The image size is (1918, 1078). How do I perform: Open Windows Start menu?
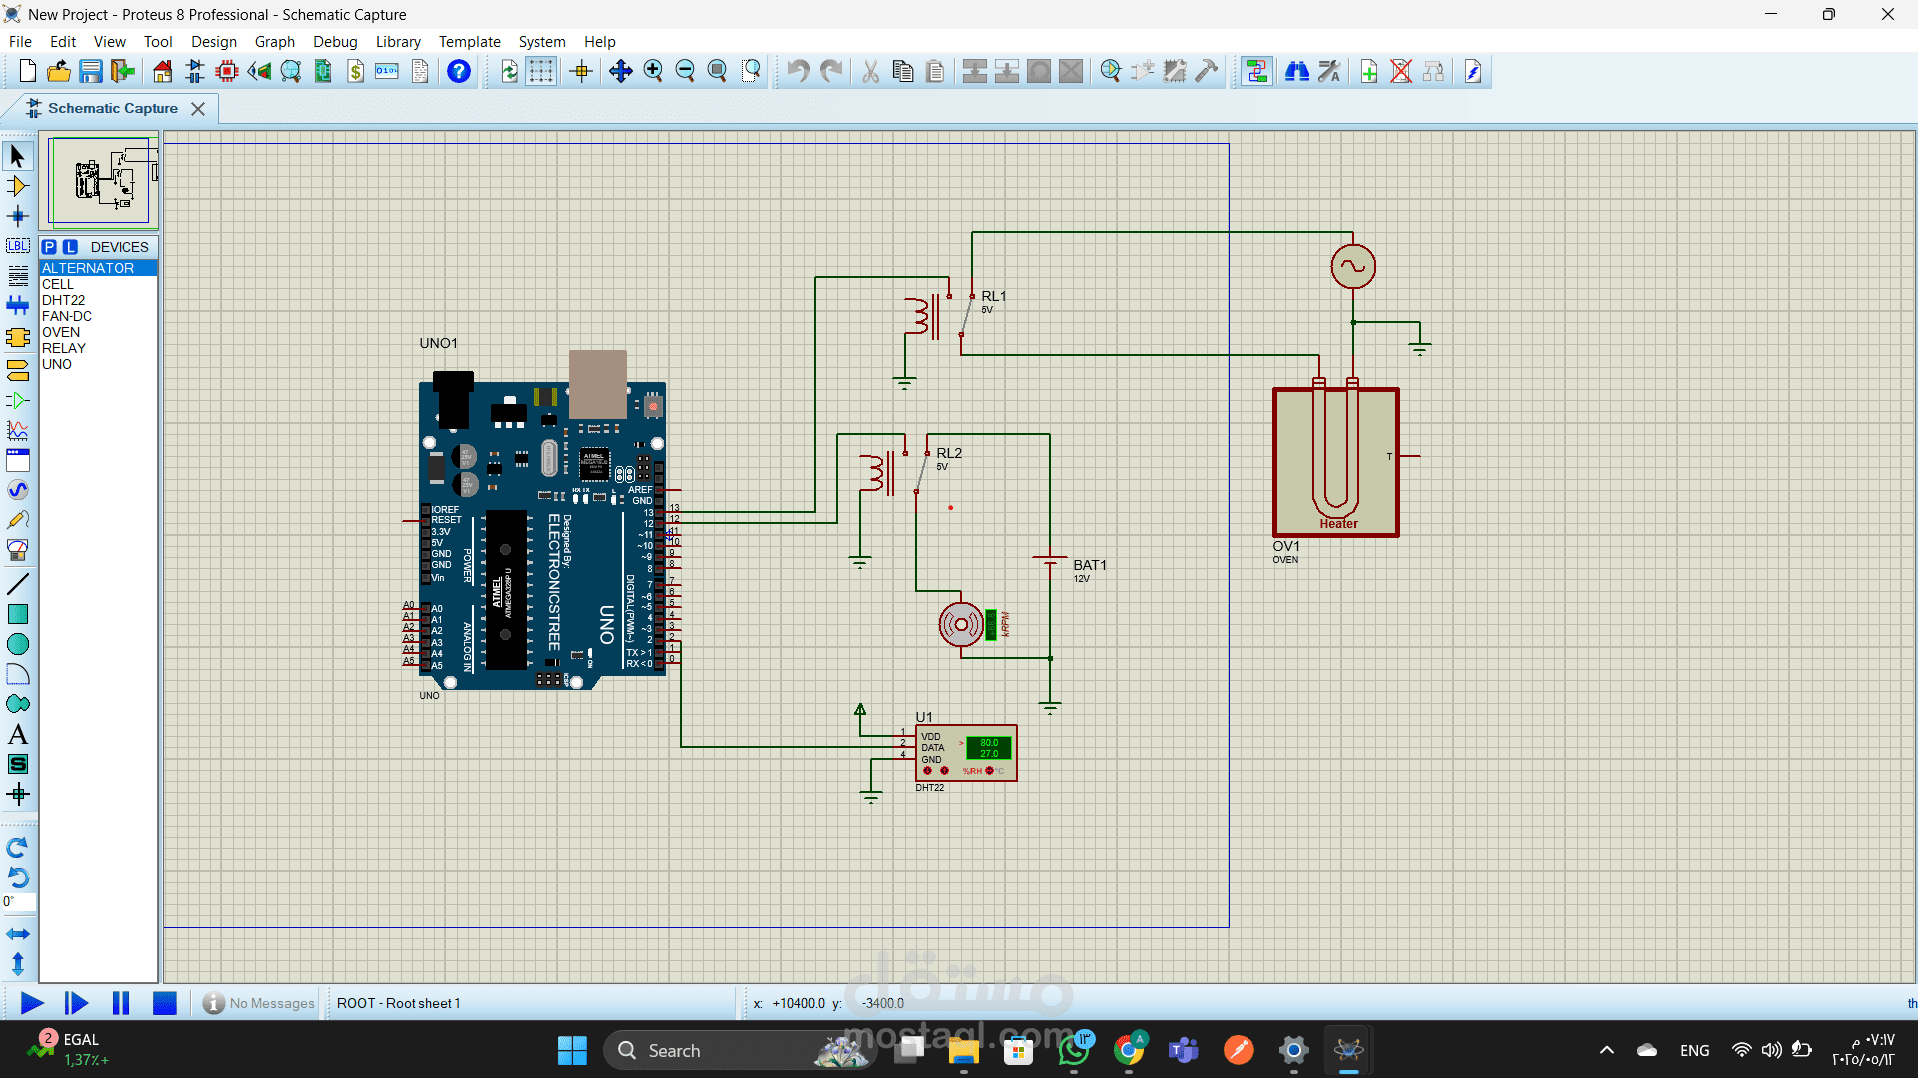[x=572, y=1051]
